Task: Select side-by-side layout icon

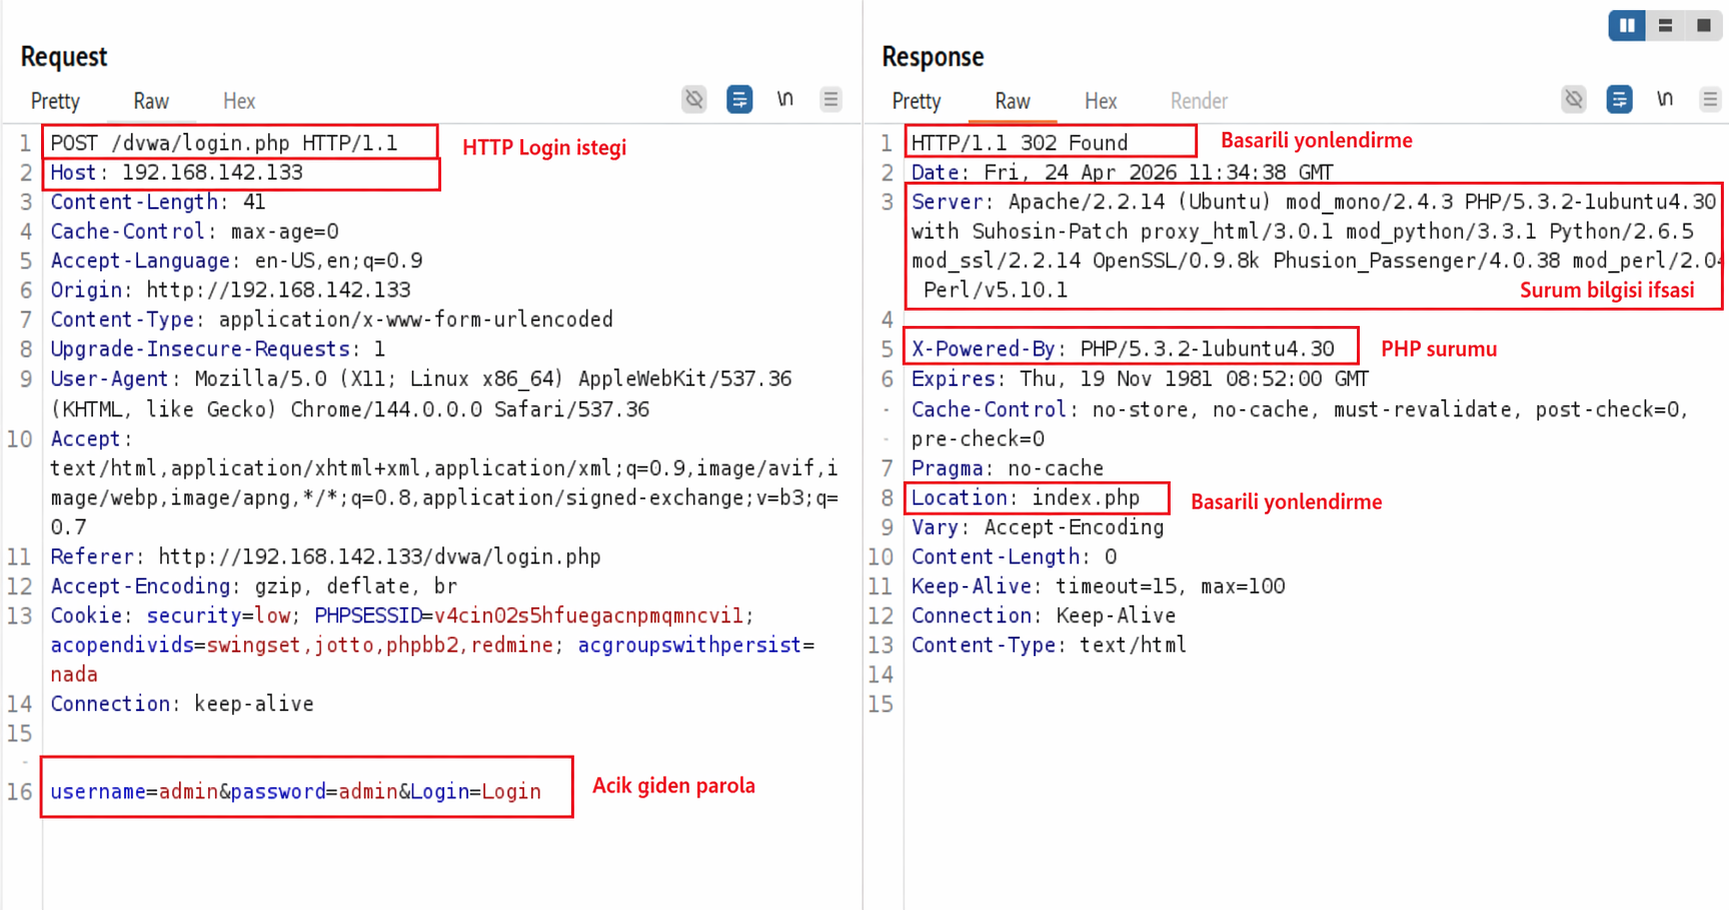Action: point(1627,25)
